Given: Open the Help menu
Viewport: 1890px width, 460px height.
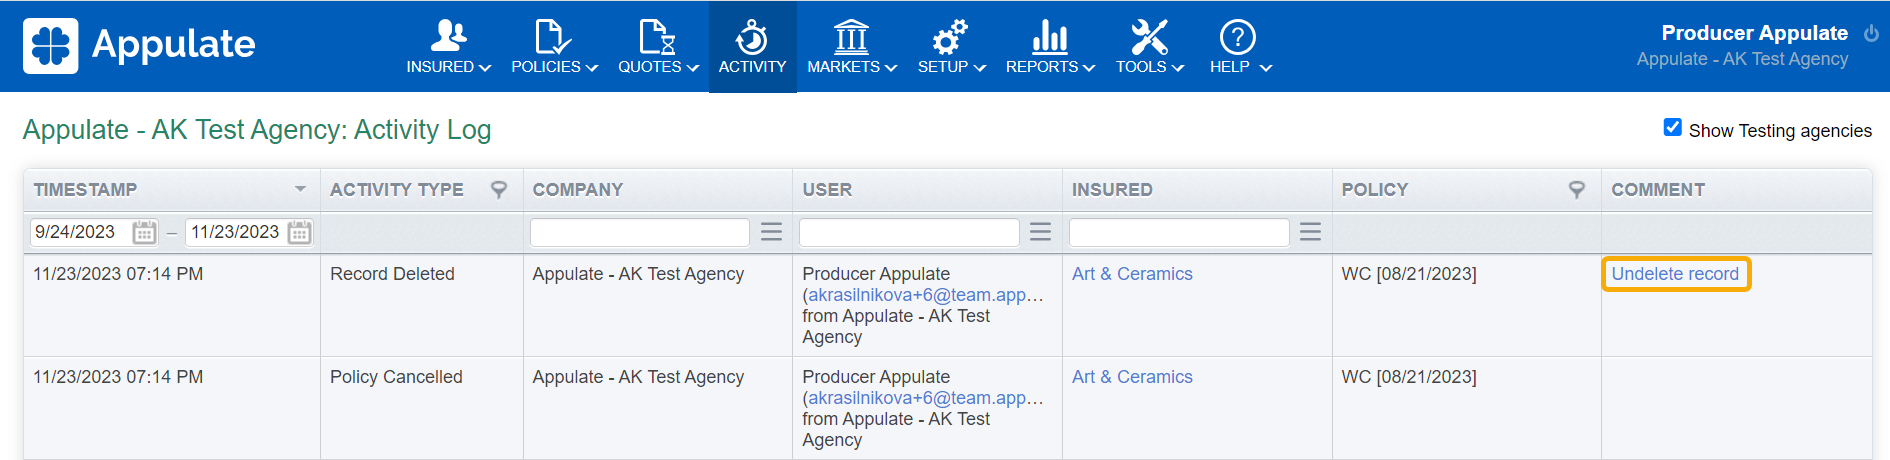Looking at the screenshot, I should pos(1239,47).
